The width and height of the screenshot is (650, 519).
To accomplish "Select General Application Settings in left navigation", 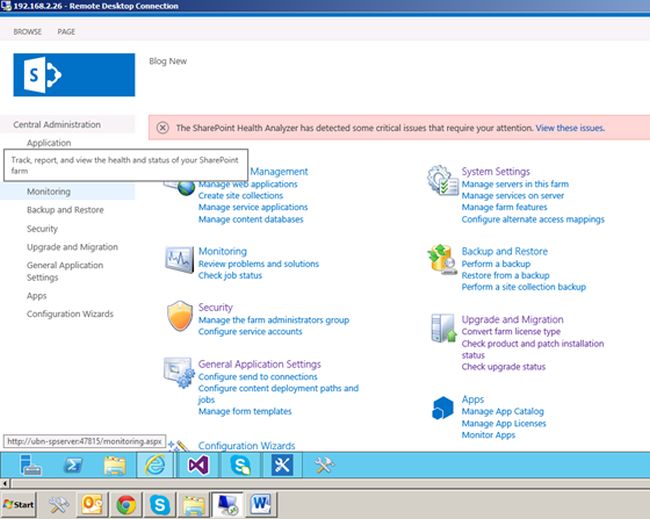I will coord(65,271).
